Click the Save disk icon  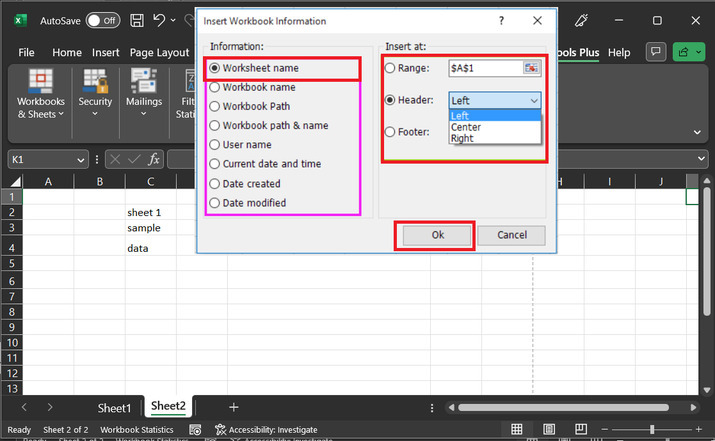point(137,21)
